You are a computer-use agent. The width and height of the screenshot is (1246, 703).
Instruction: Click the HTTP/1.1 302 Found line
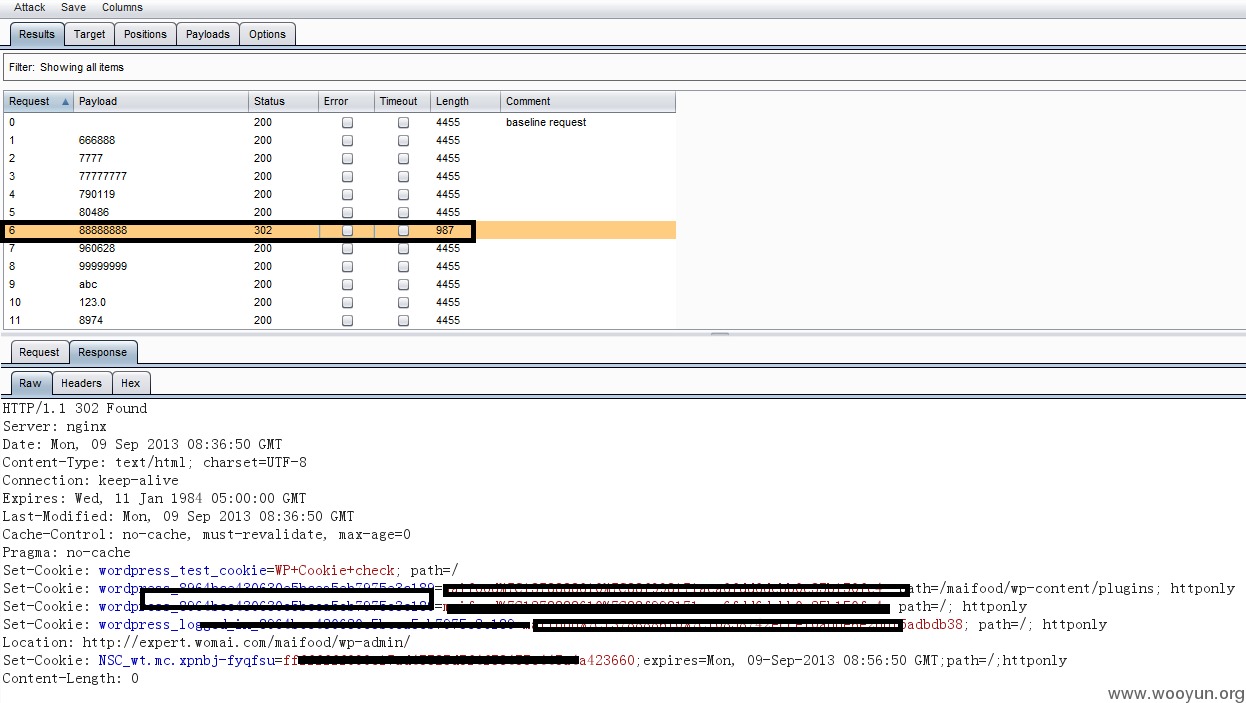point(75,408)
